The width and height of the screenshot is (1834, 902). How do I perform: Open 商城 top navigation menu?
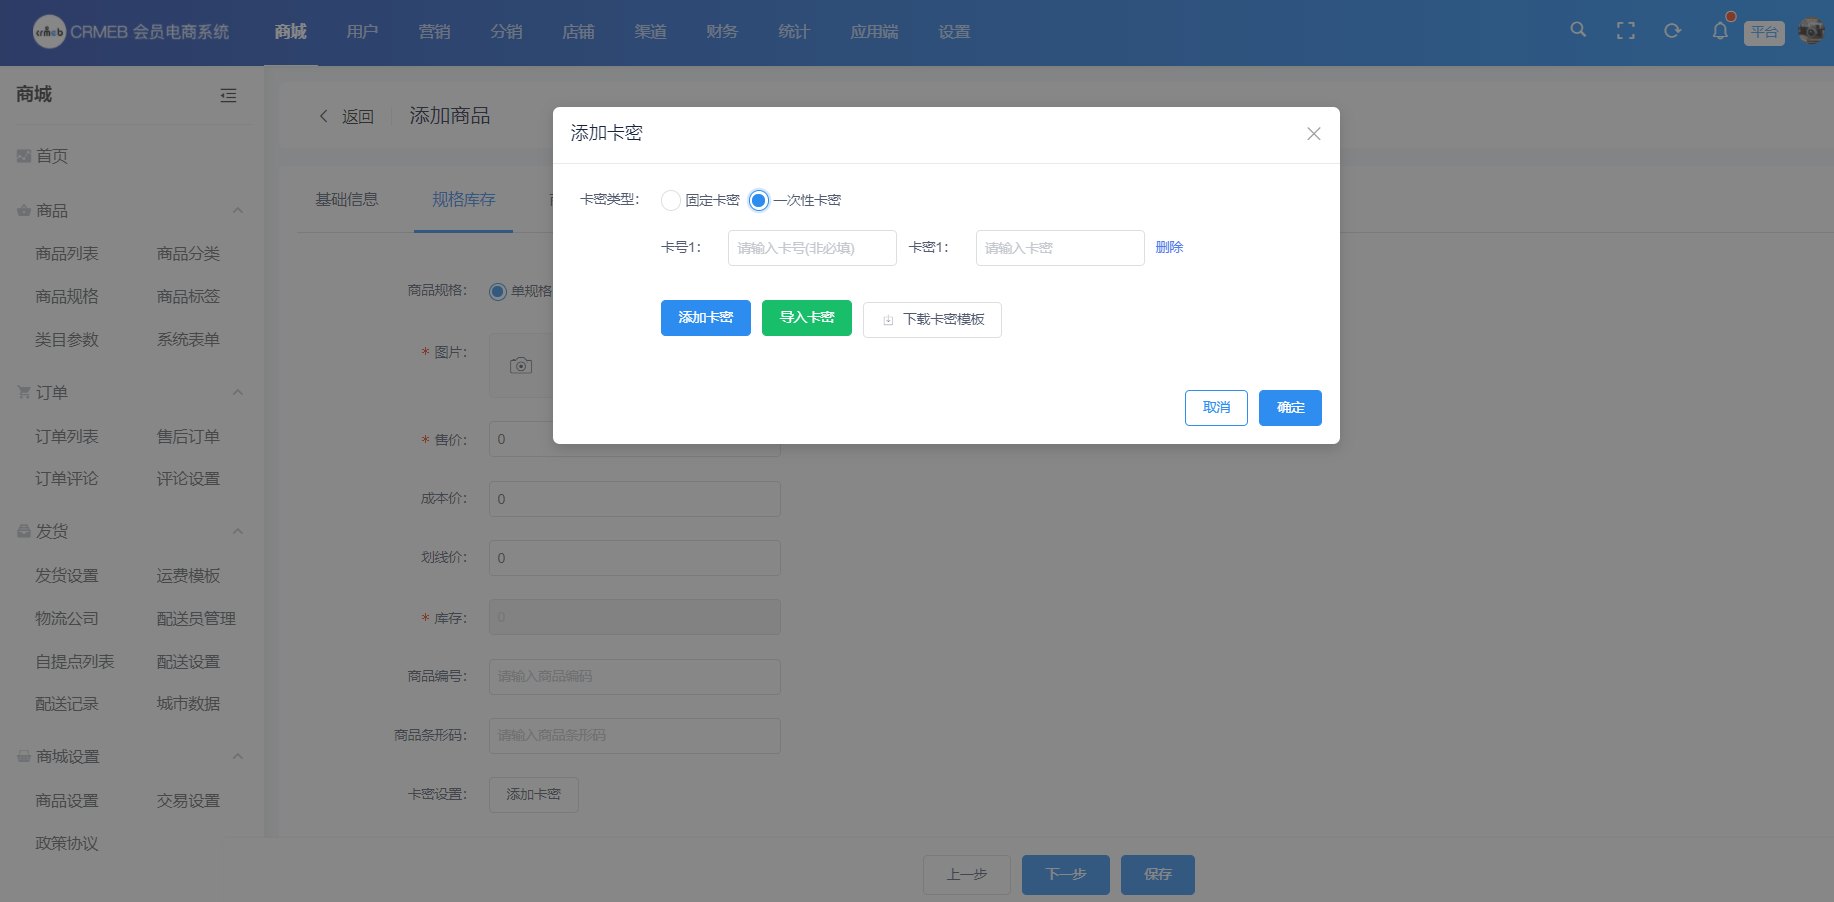click(291, 32)
